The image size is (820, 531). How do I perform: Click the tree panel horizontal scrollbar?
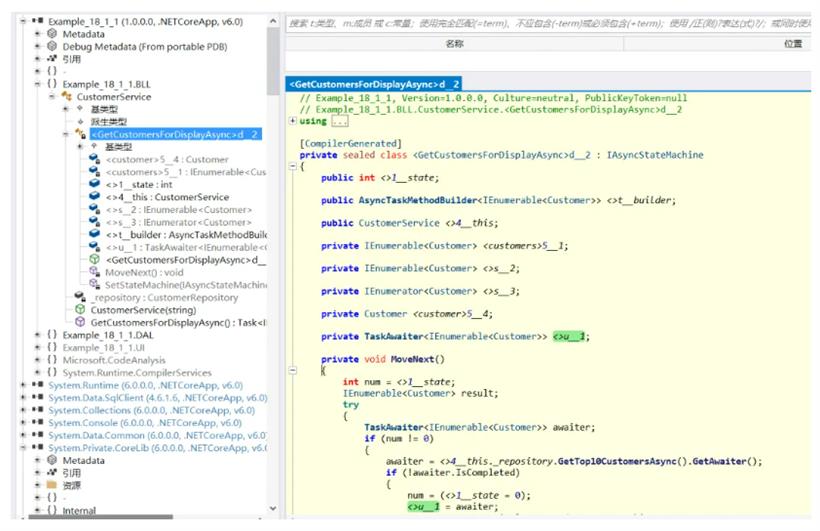100,517
